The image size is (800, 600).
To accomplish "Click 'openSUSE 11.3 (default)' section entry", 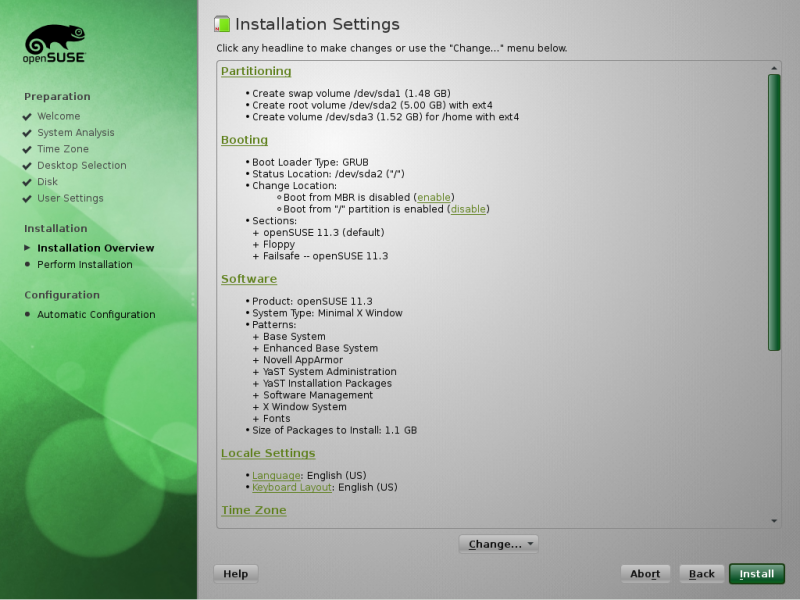I will click(323, 233).
